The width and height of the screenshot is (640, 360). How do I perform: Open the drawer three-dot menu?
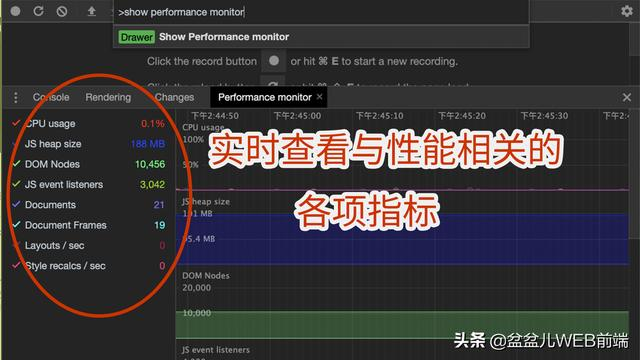pyautogui.click(x=16, y=97)
